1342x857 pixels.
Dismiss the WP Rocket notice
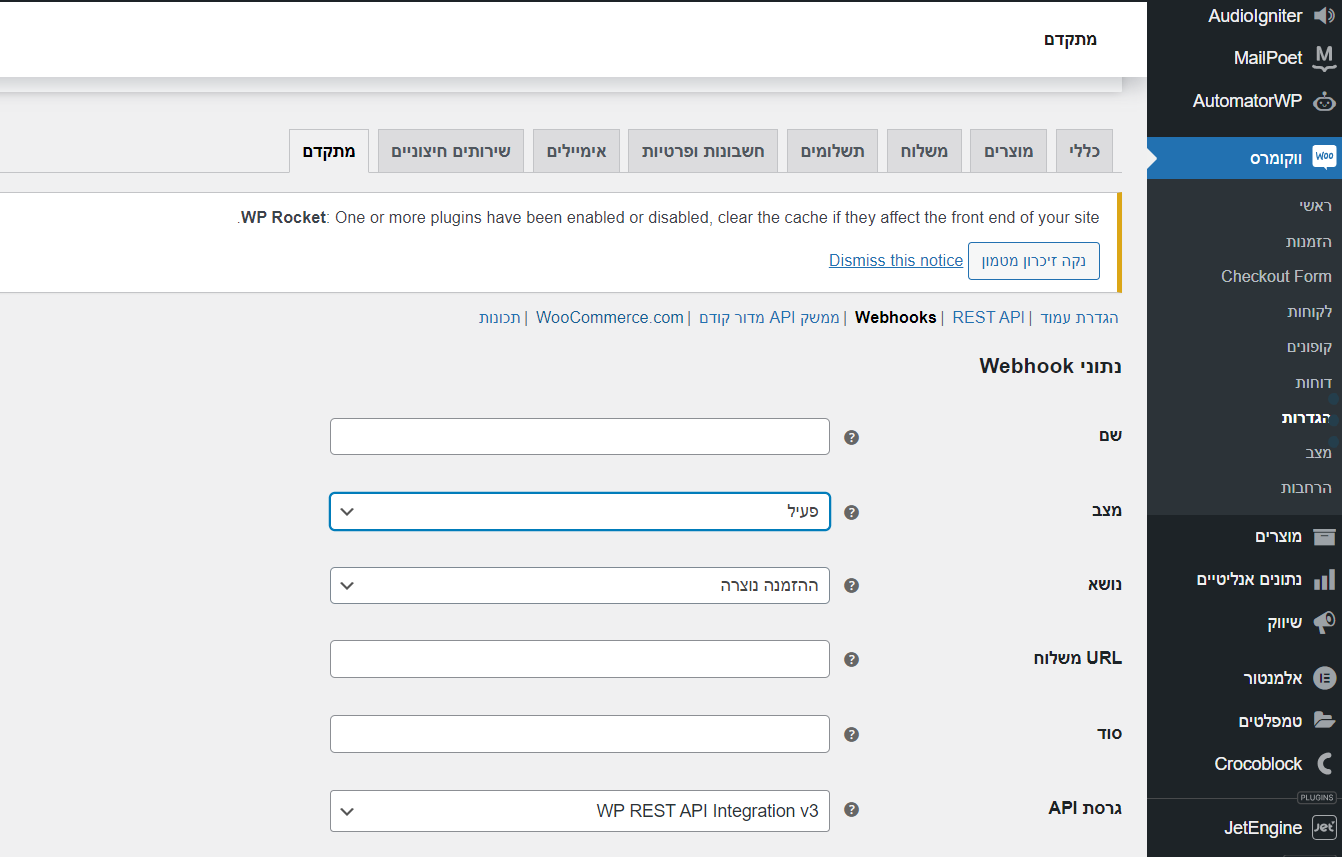[895, 261]
